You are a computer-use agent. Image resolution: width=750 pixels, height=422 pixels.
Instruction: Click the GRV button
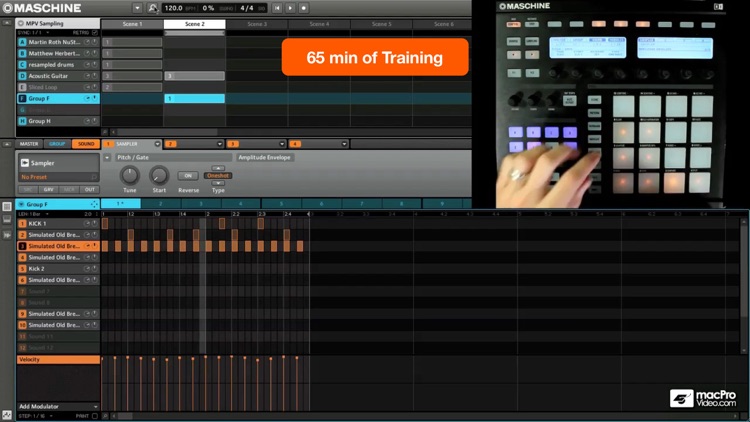48,189
